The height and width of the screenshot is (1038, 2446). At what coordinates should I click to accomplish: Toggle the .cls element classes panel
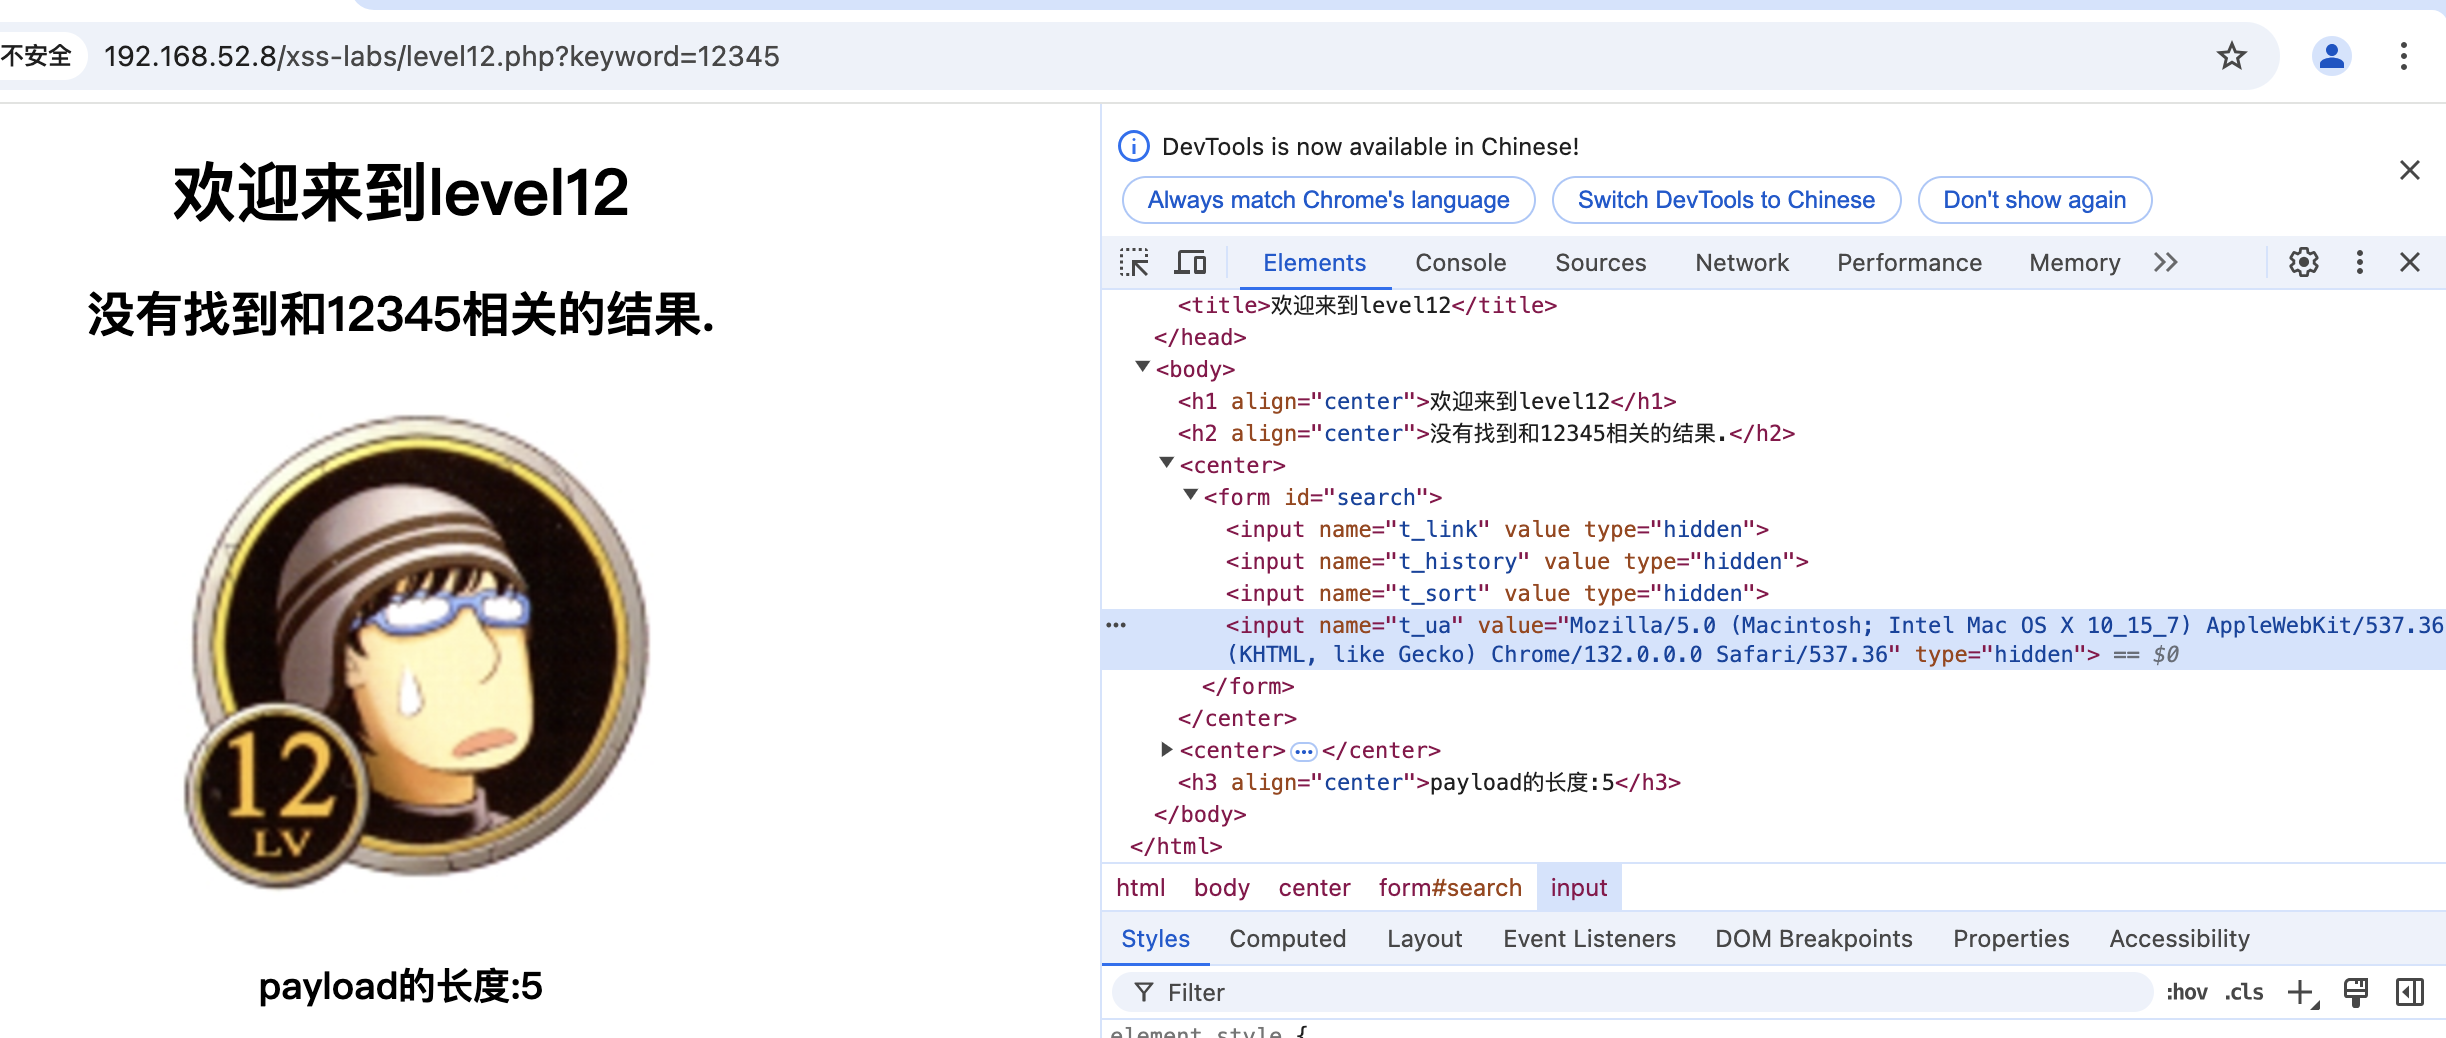2244,992
